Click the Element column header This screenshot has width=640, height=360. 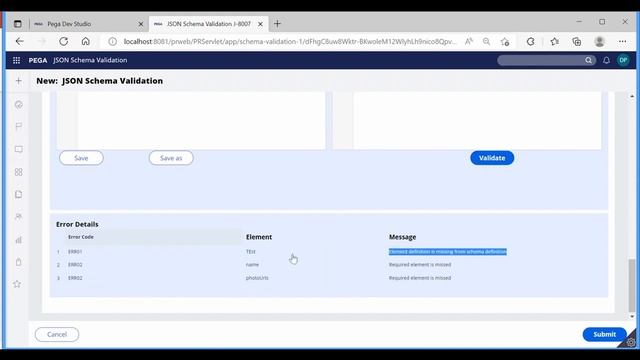[259, 237]
